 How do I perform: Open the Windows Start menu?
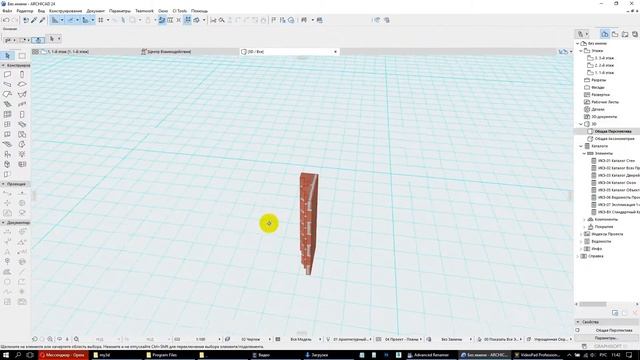(6, 355)
